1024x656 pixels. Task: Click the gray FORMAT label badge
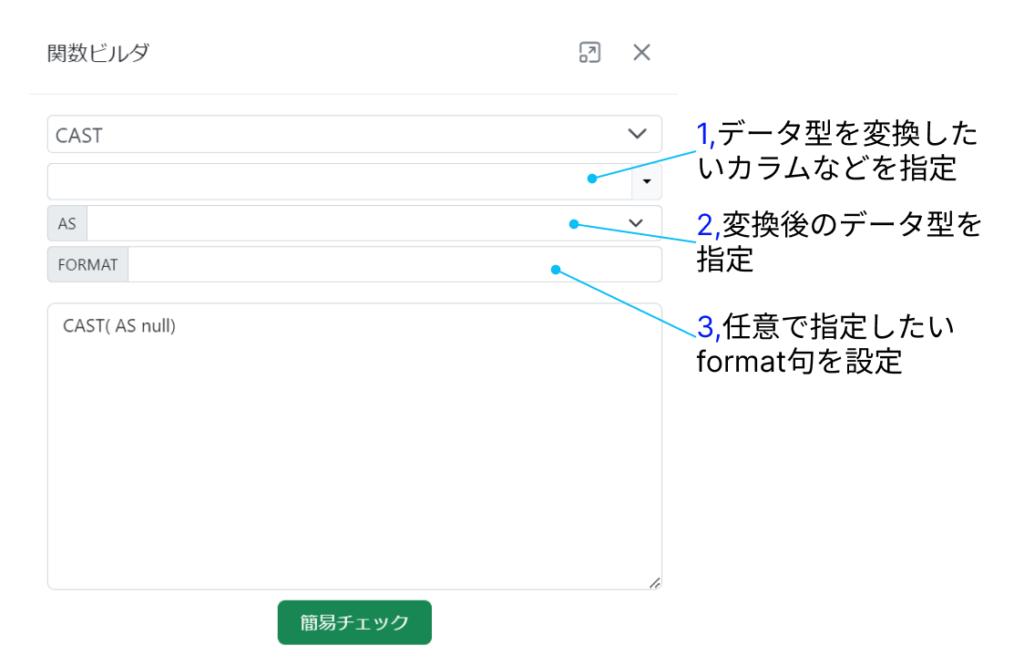[x=88, y=265]
